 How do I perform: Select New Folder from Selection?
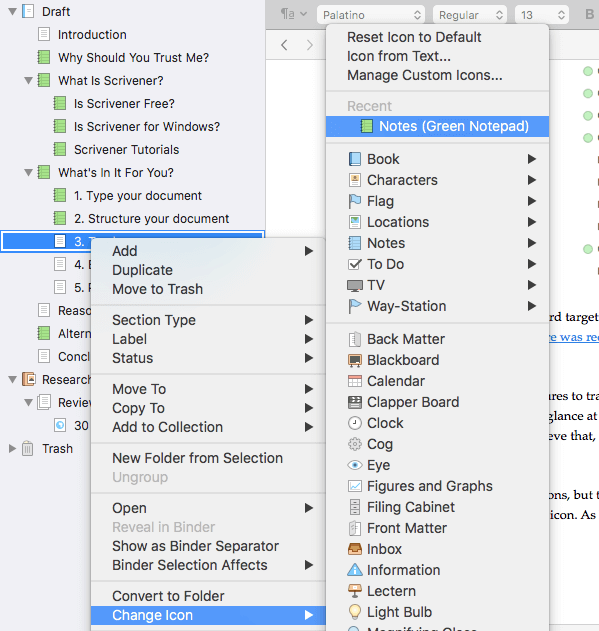(209, 458)
